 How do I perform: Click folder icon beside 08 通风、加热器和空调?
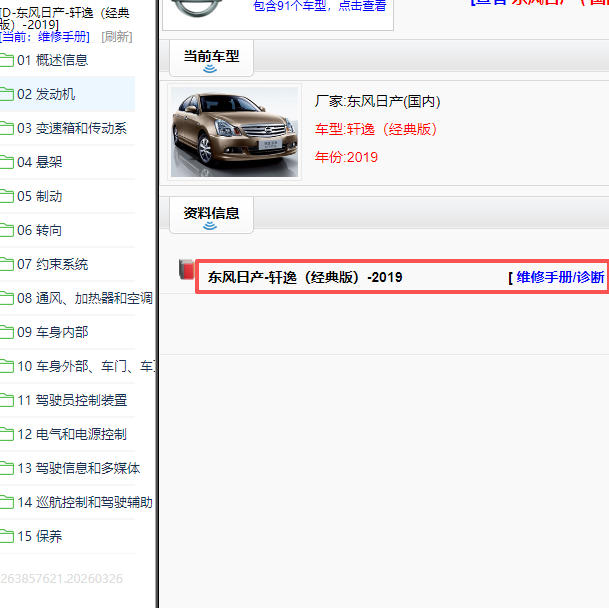coord(6,298)
